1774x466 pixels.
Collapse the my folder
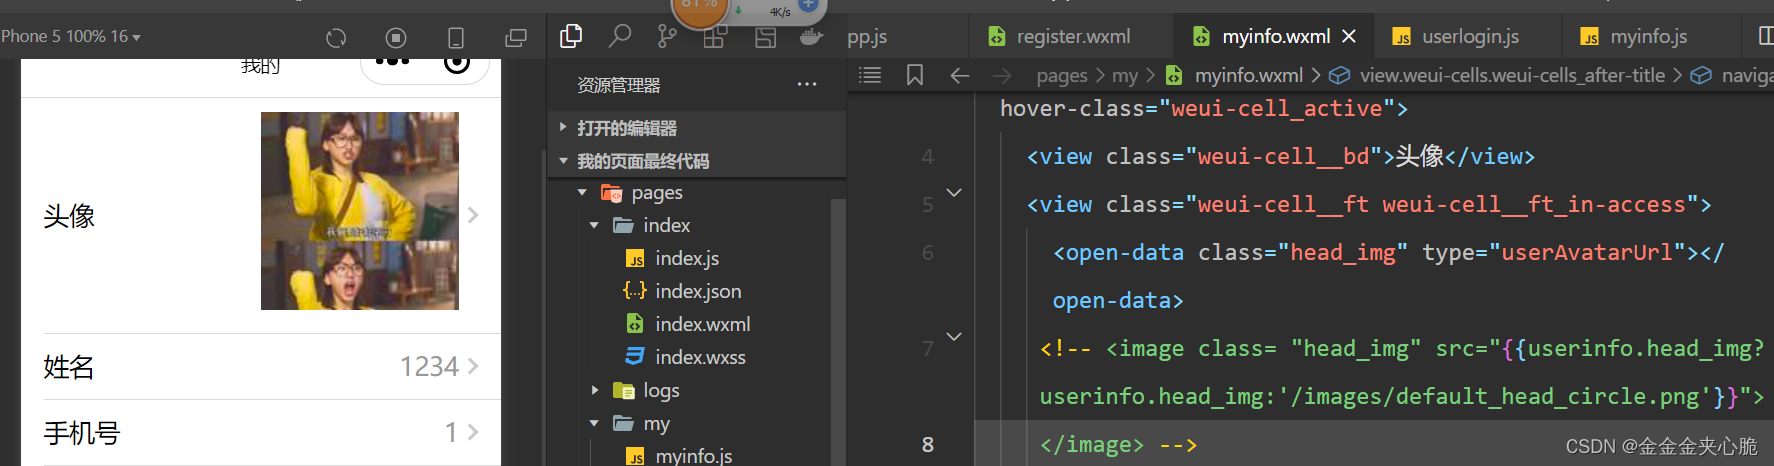coord(595,423)
